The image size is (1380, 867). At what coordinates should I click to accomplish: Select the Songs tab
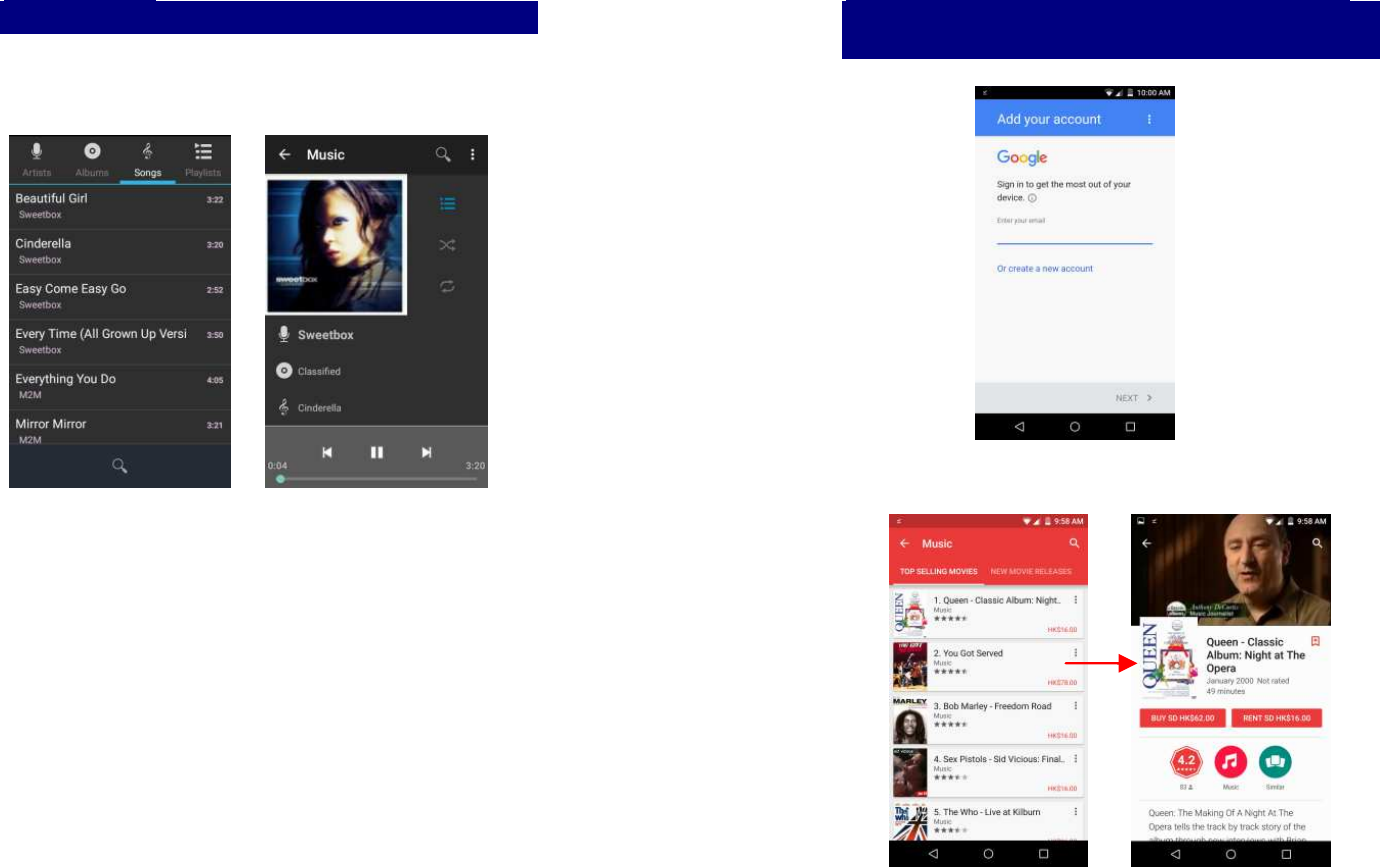click(x=148, y=159)
